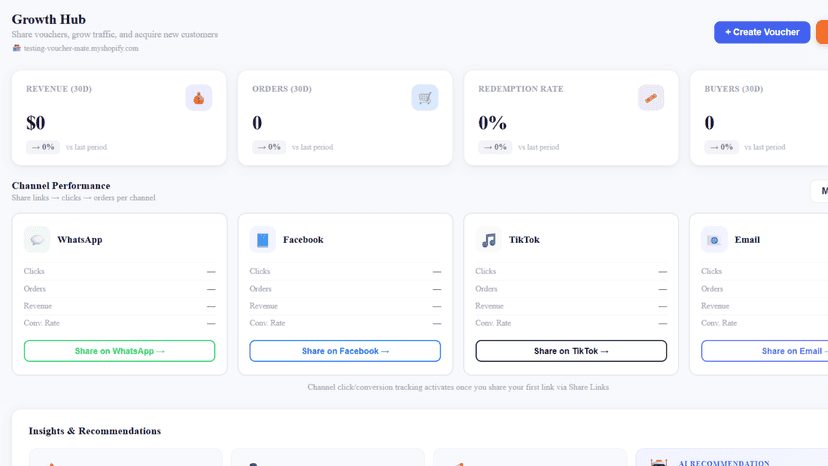Click the Conv. Rate row in WhatsApp card
The width and height of the screenshot is (828, 466).
[x=119, y=323]
